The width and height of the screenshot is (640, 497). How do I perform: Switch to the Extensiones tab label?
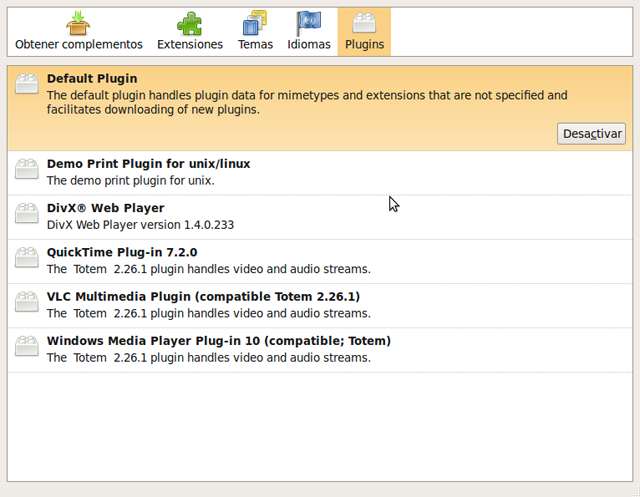[190, 45]
